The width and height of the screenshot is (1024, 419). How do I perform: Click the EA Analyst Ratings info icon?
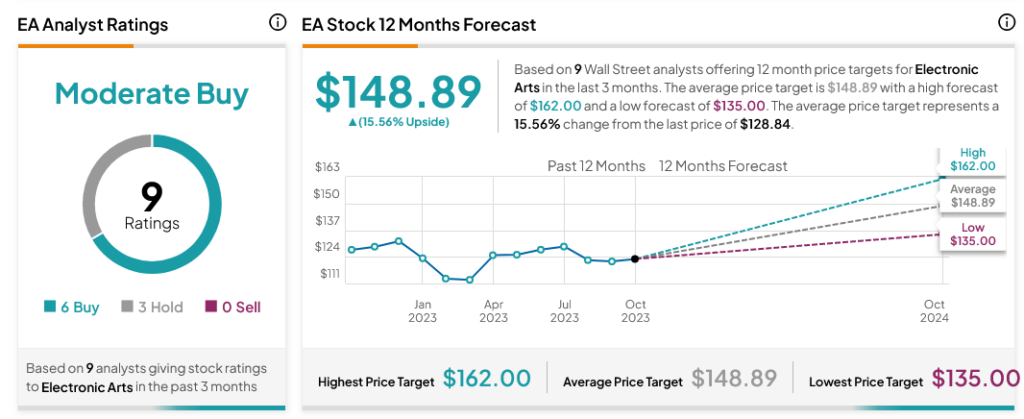(x=278, y=23)
